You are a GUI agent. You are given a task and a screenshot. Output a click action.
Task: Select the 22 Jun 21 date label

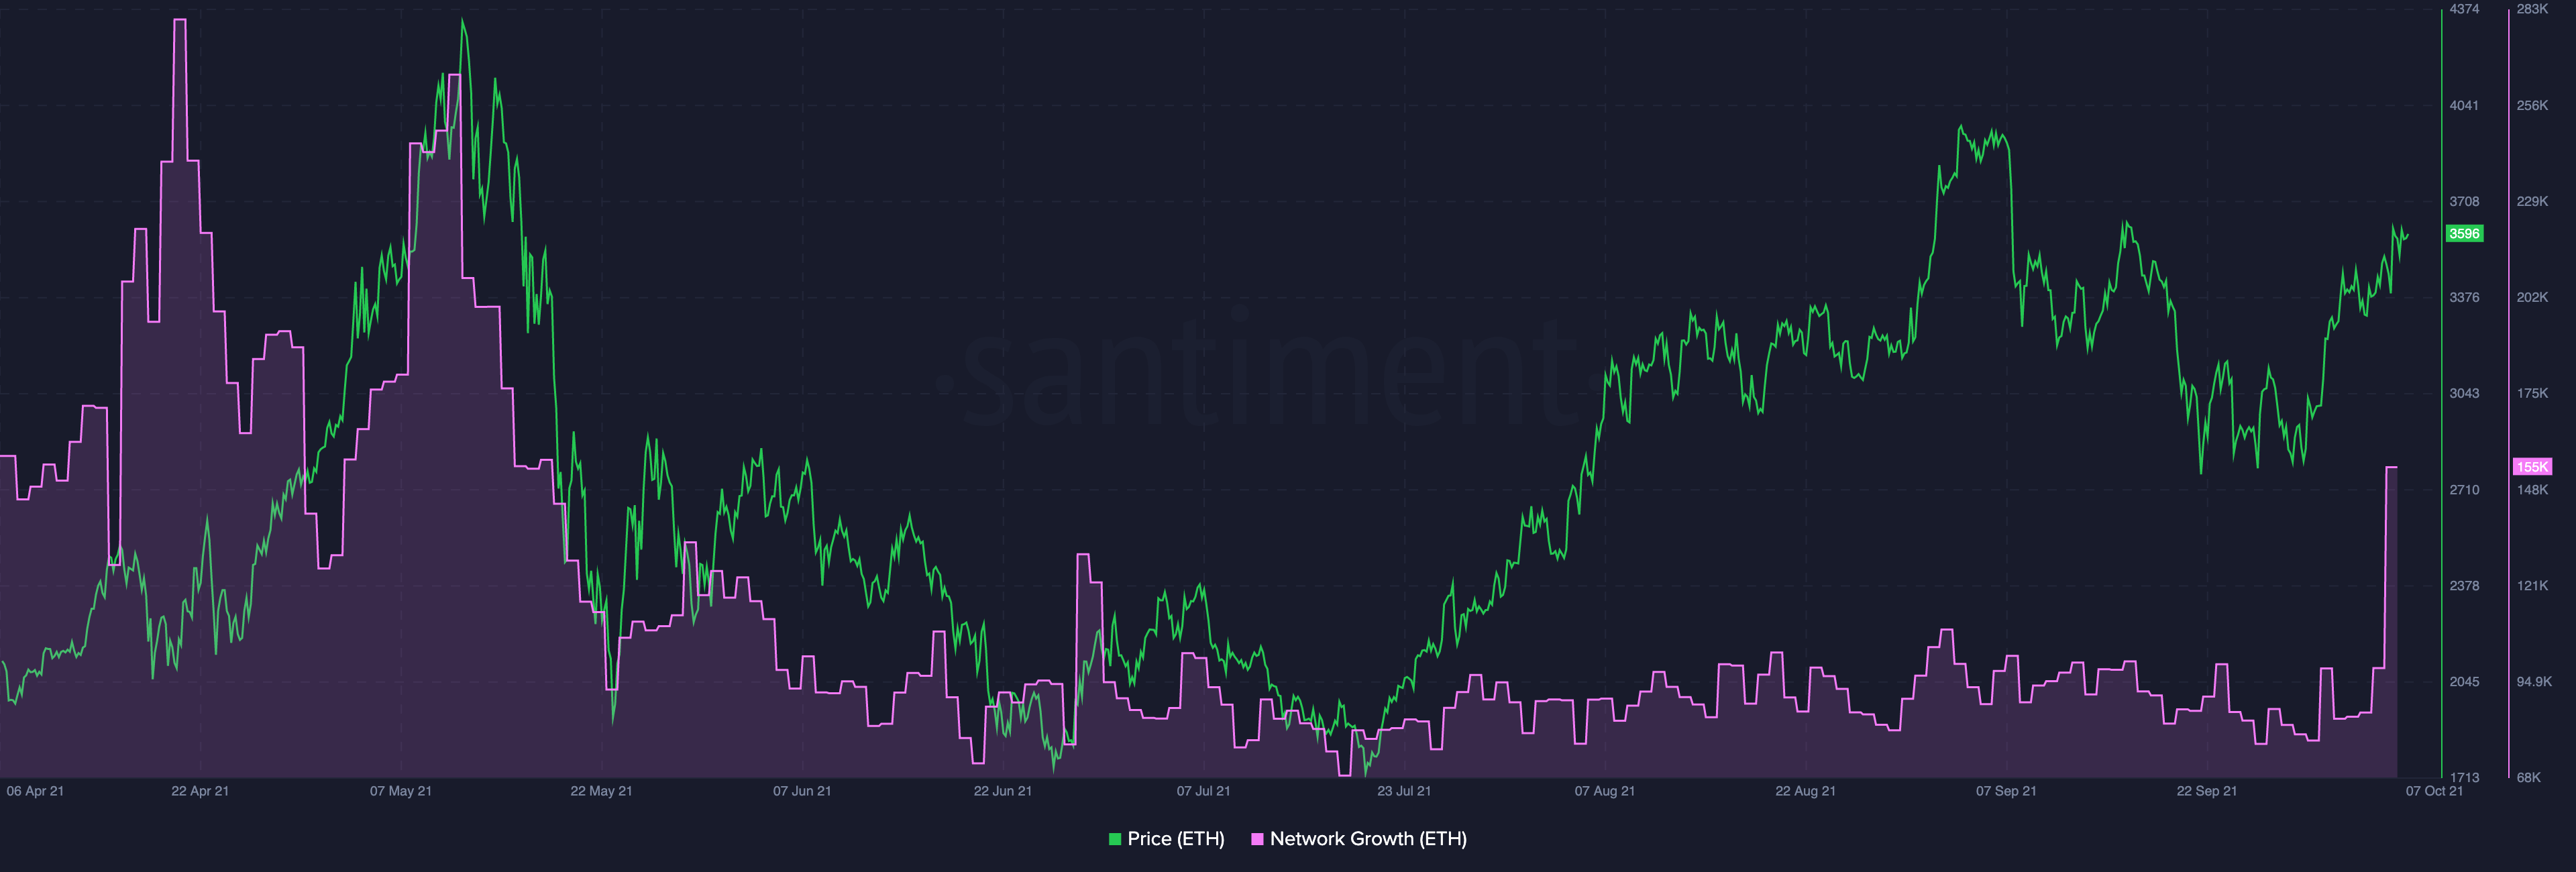coord(1002,791)
